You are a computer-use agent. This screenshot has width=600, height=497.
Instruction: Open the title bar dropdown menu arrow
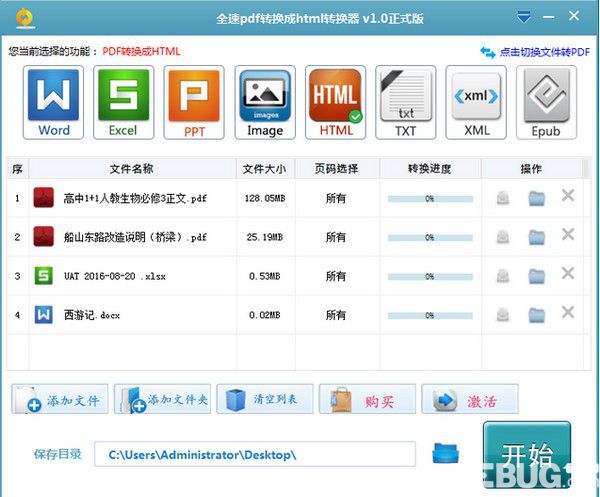[523, 17]
